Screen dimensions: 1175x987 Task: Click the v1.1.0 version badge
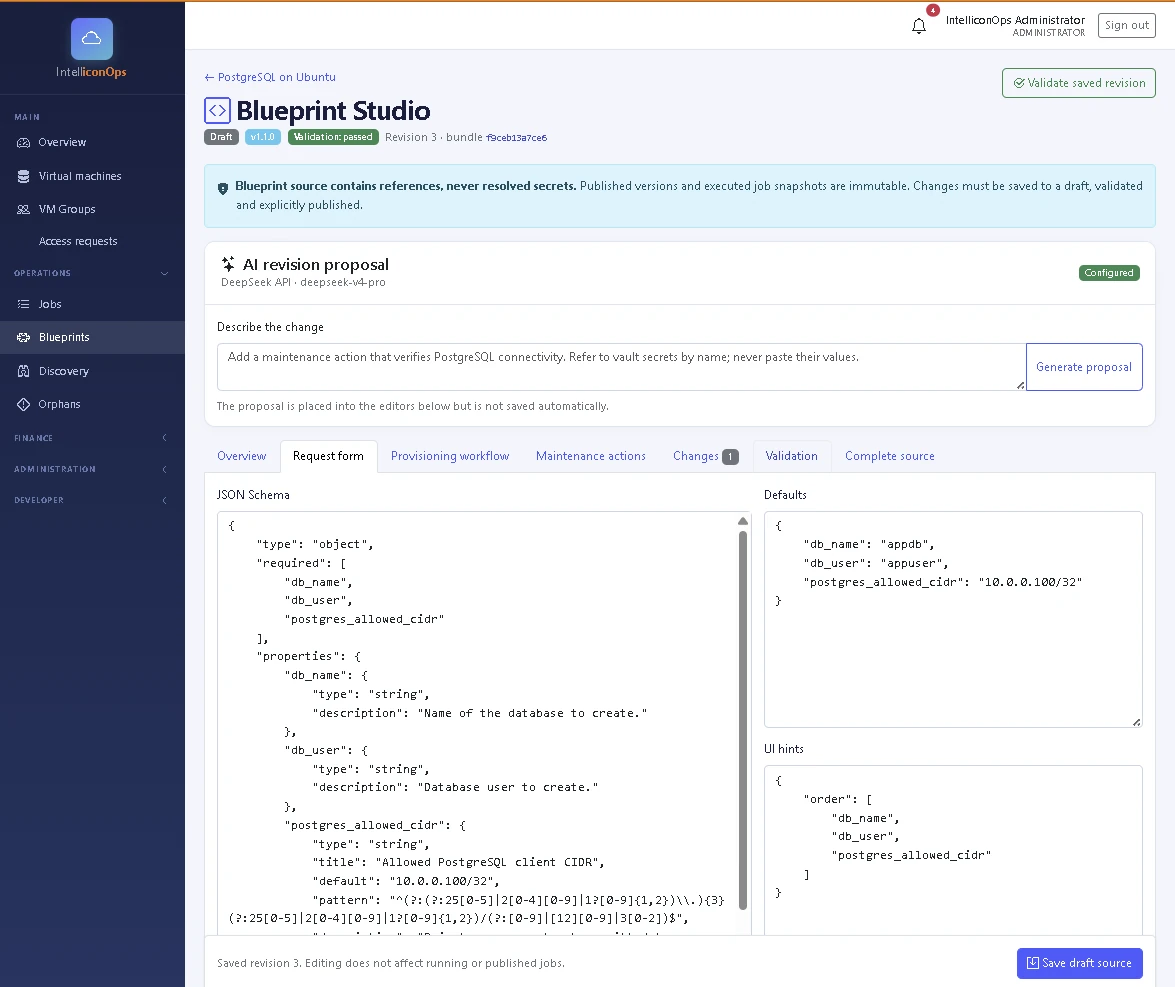pyautogui.click(x=262, y=137)
